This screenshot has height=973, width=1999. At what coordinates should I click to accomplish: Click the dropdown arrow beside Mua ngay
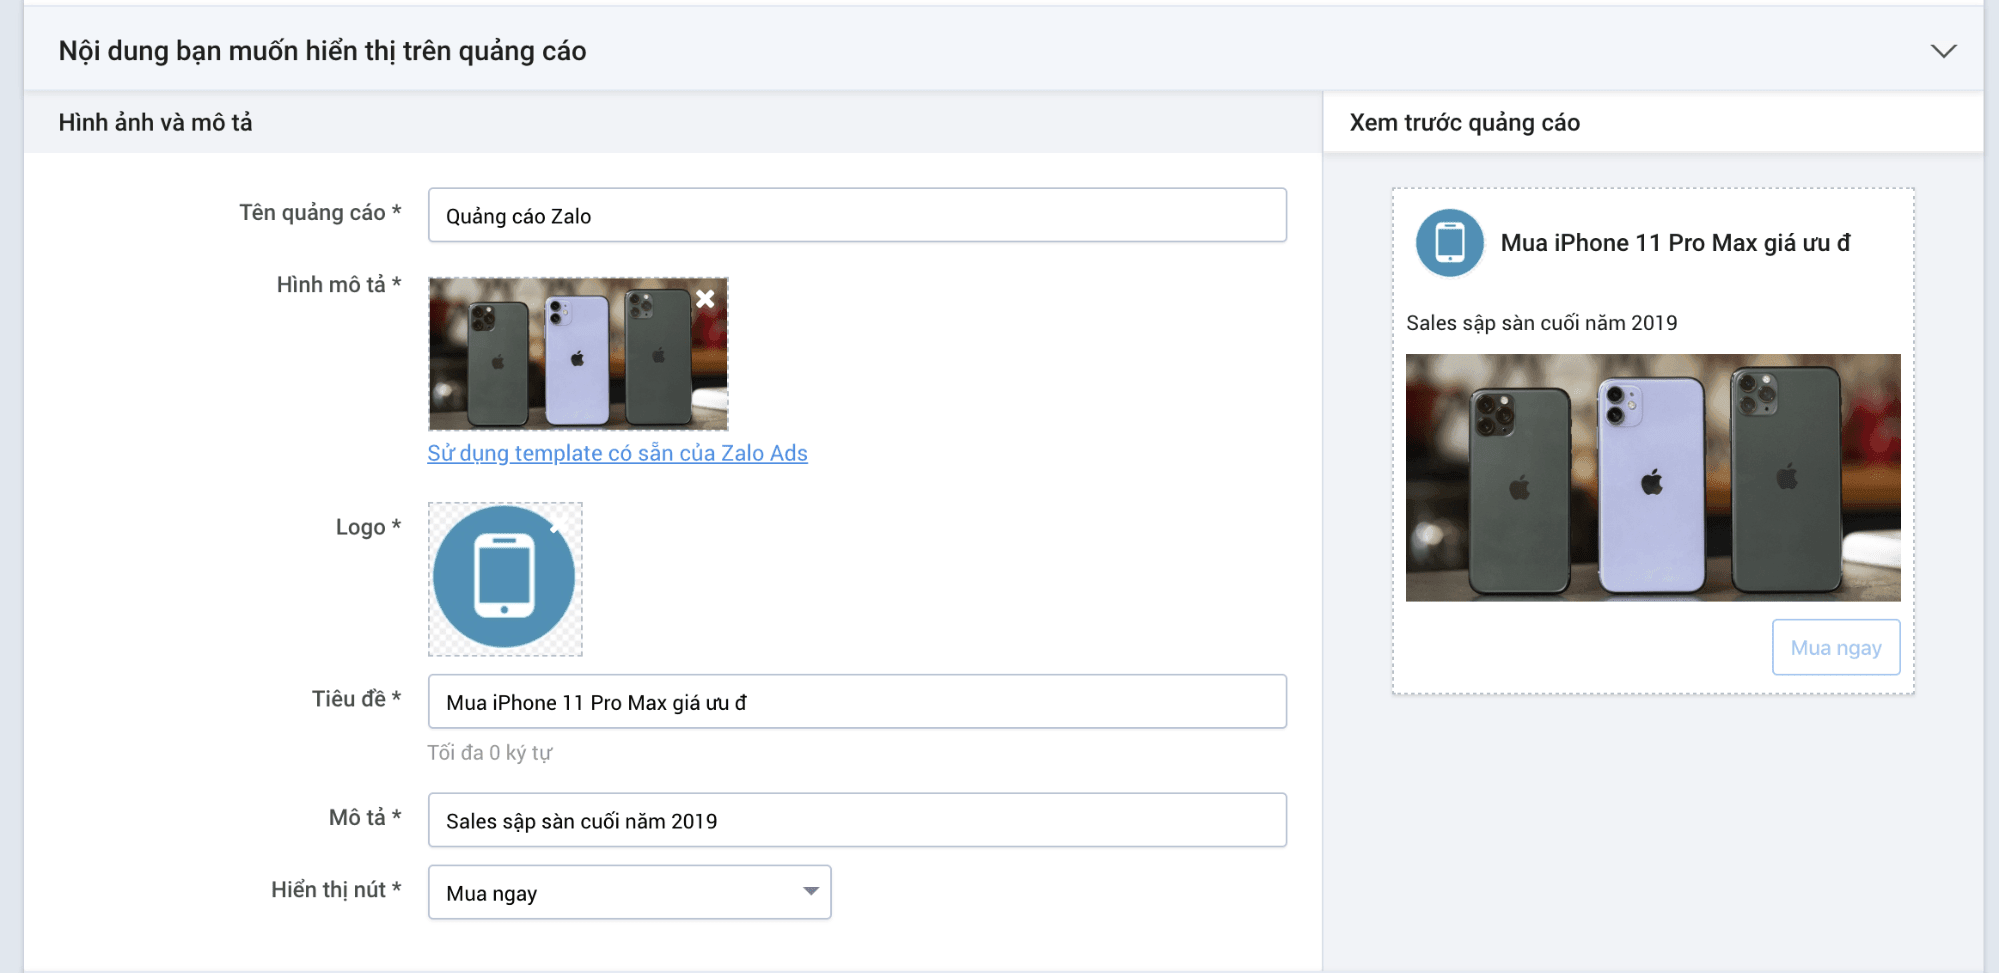point(810,892)
